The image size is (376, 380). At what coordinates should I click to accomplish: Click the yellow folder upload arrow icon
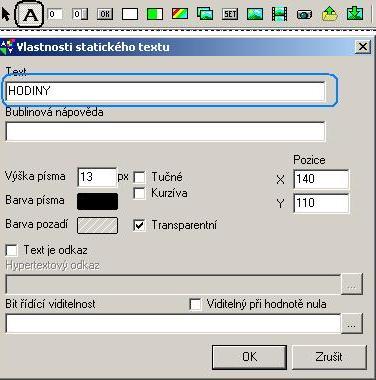(x=330, y=14)
